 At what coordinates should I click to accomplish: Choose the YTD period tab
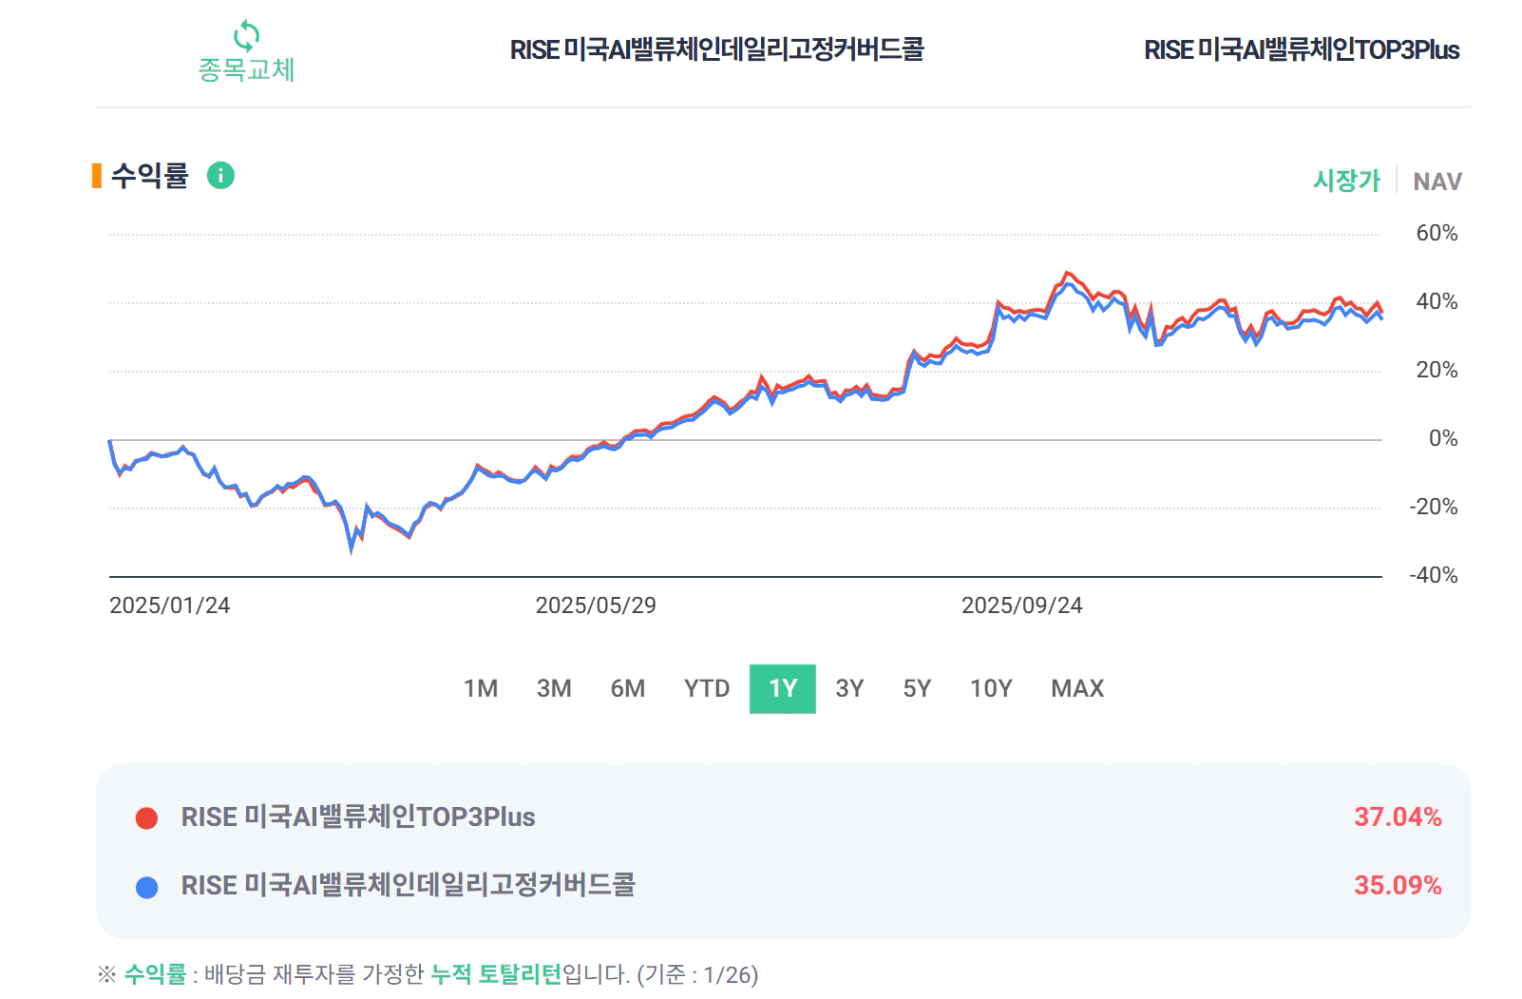pyautogui.click(x=706, y=689)
